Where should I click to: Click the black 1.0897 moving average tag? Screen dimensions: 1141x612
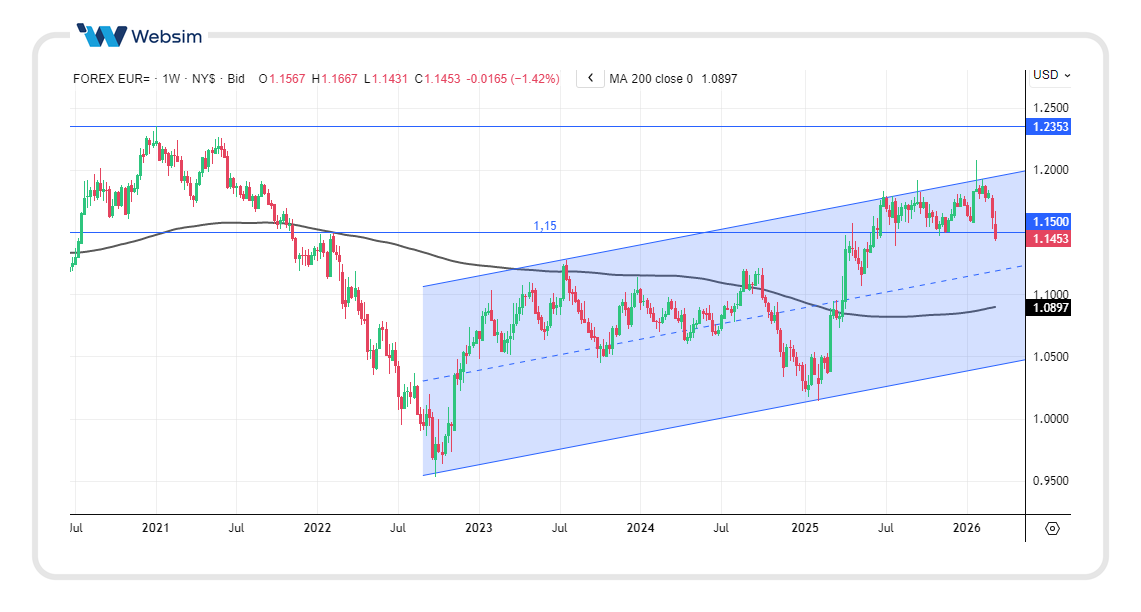pos(1051,308)
